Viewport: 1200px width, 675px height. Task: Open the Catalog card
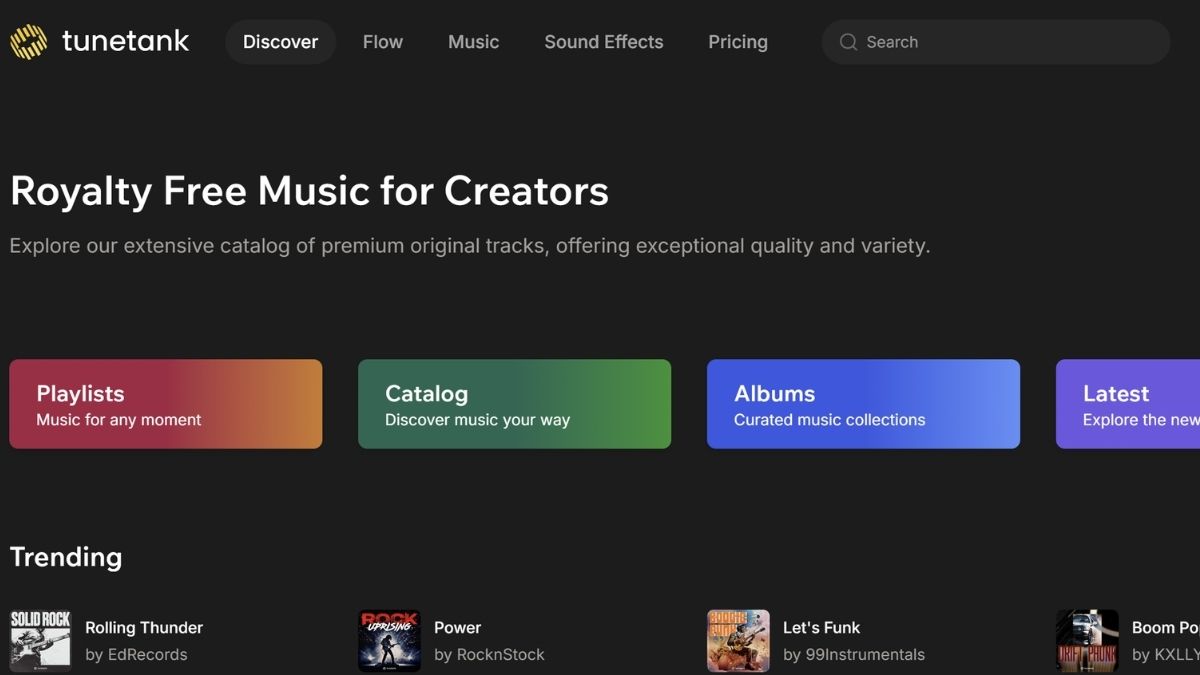point(514,404)
